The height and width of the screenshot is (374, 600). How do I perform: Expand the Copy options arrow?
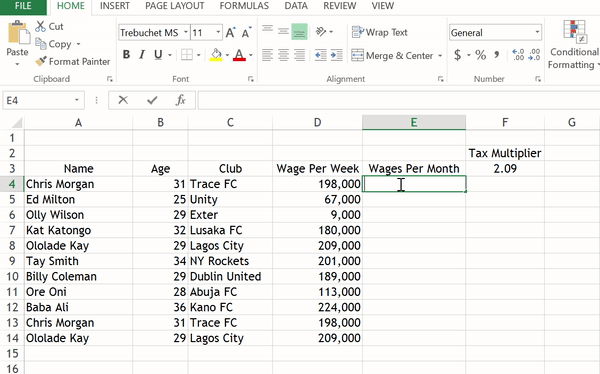click(x=78, y=44)
